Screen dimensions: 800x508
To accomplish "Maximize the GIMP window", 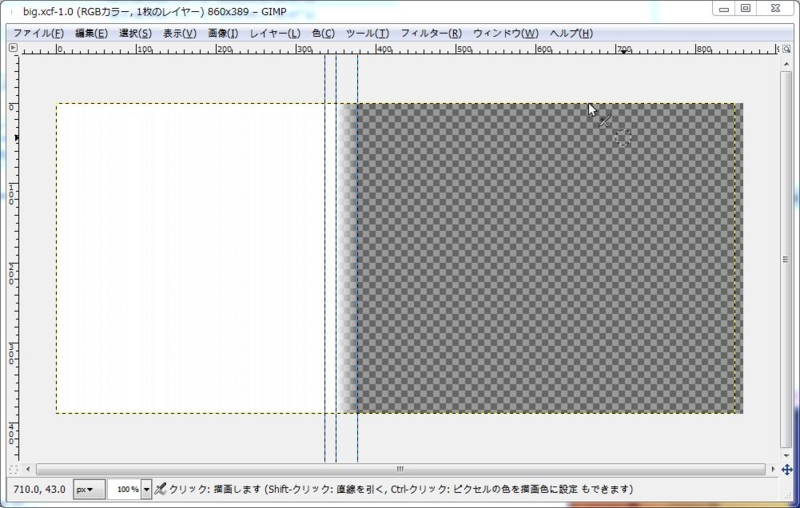I will pos(745,8).
